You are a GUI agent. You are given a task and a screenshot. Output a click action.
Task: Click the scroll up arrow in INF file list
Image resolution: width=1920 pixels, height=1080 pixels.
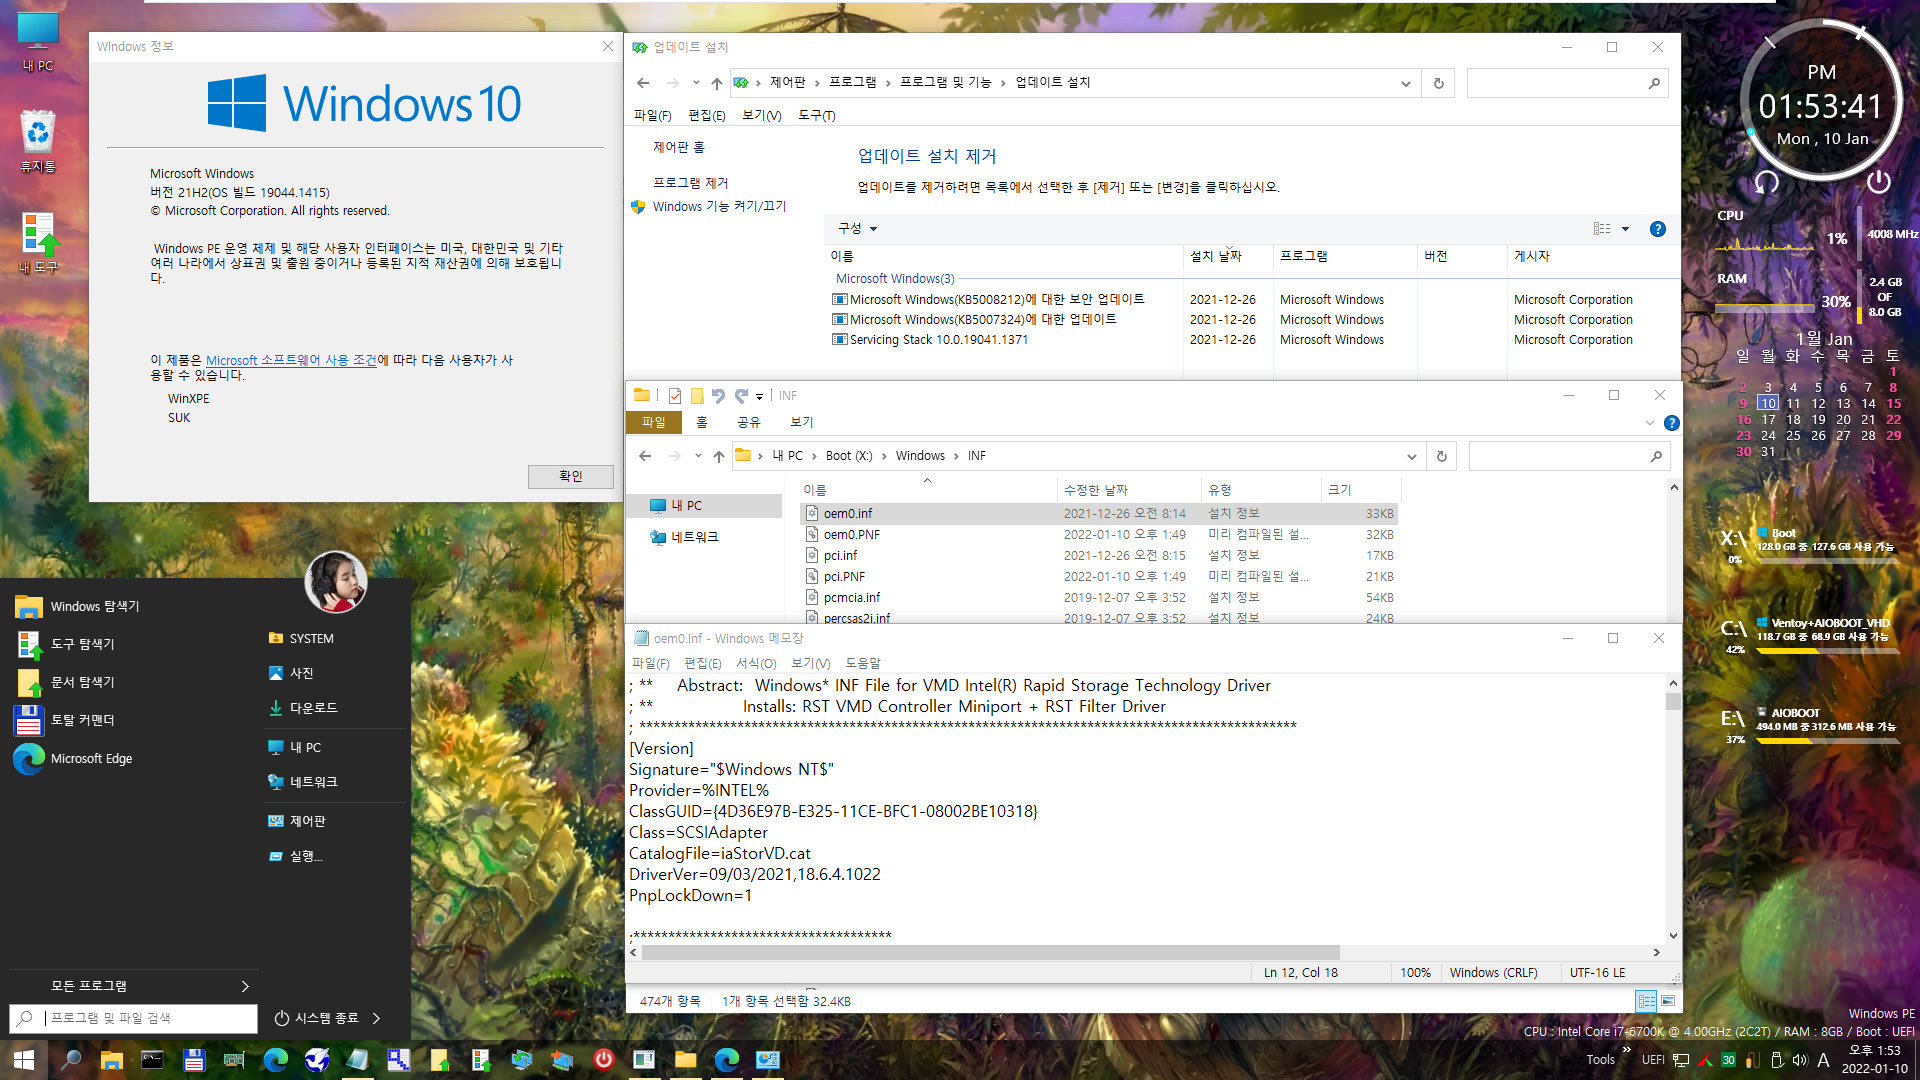pyautogui.click(x=1674, y=488)
